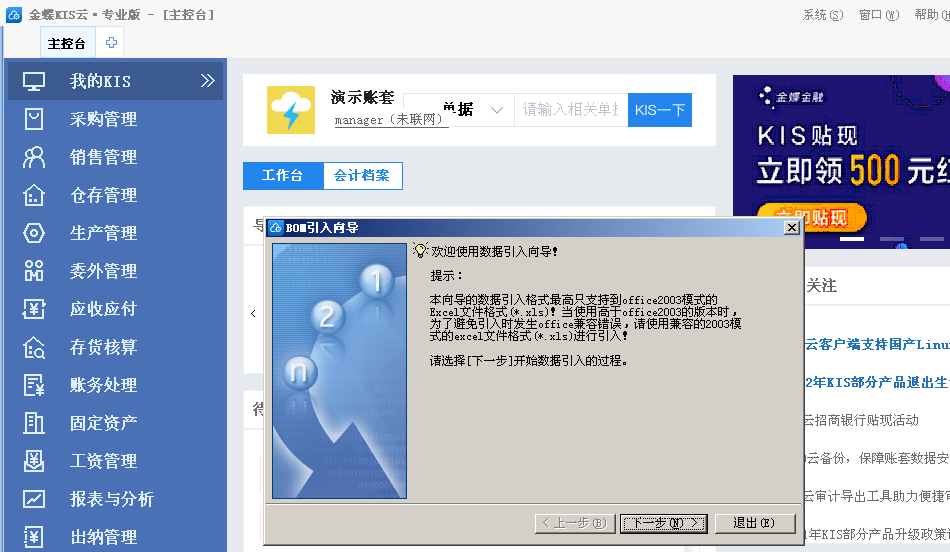
Task: Click the 委外管理 grid icon
Action: point(34,271)
